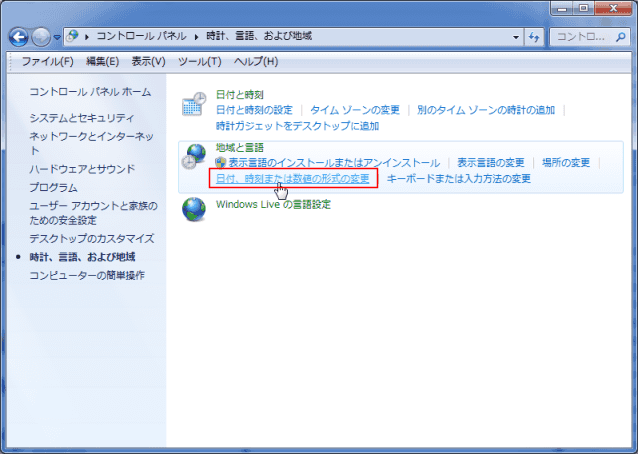The height and width of the screenshot is (454, 638).
Task: Open the 編集(E) menu
Action: pyautogui.click(x=103, y=61)
